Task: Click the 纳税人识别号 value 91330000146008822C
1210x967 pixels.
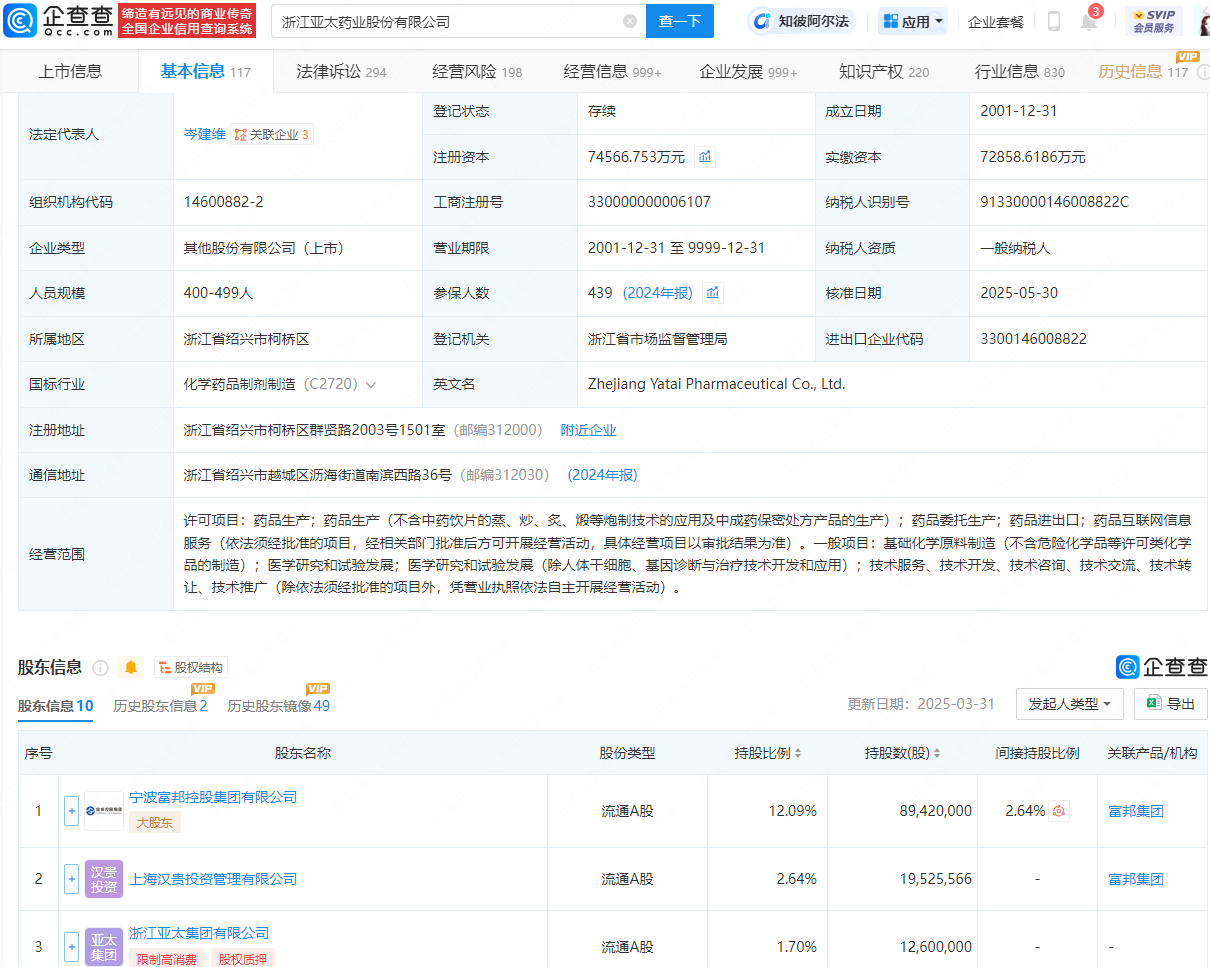Action: pyautogui.click(x=1054, y=202)
